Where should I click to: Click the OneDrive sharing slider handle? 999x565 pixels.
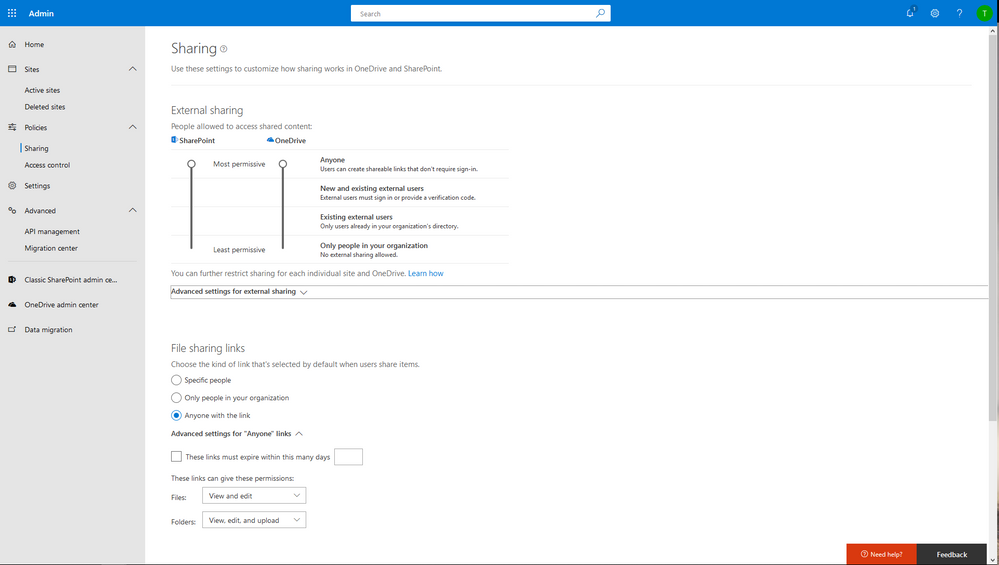[283, 164]
